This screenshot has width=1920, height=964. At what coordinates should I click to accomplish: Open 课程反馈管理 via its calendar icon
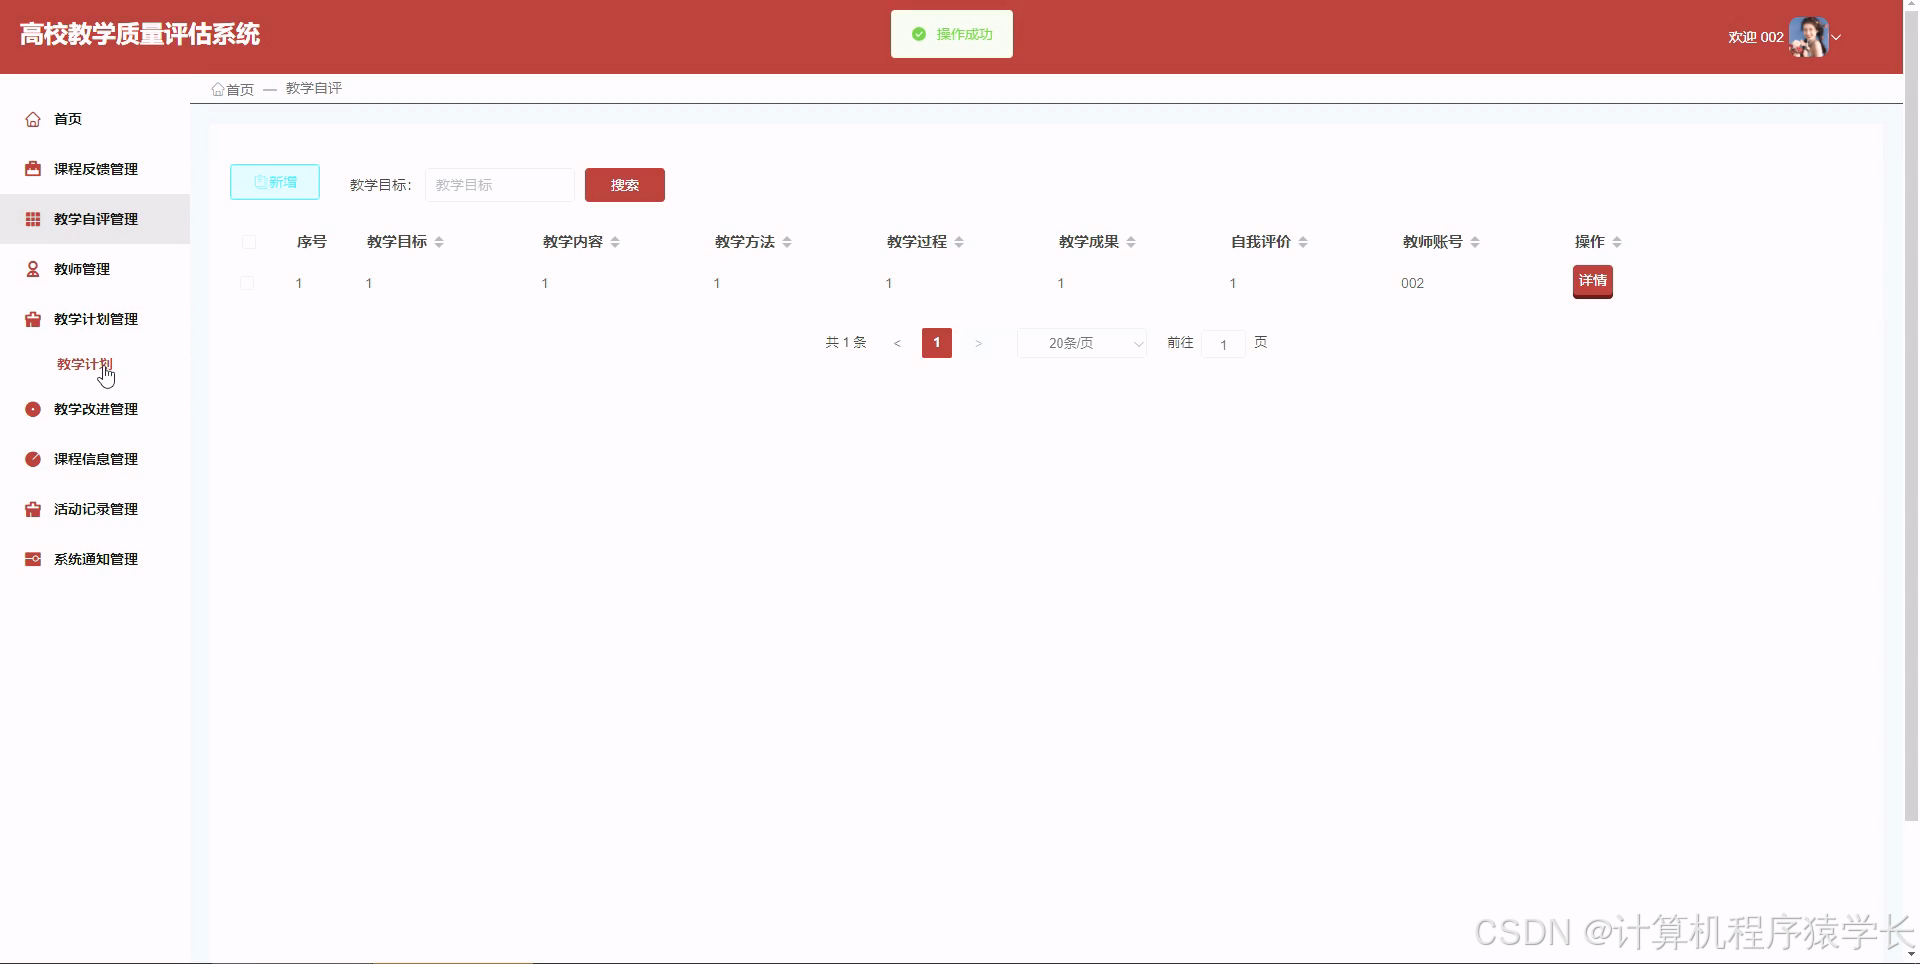point(31,169)
